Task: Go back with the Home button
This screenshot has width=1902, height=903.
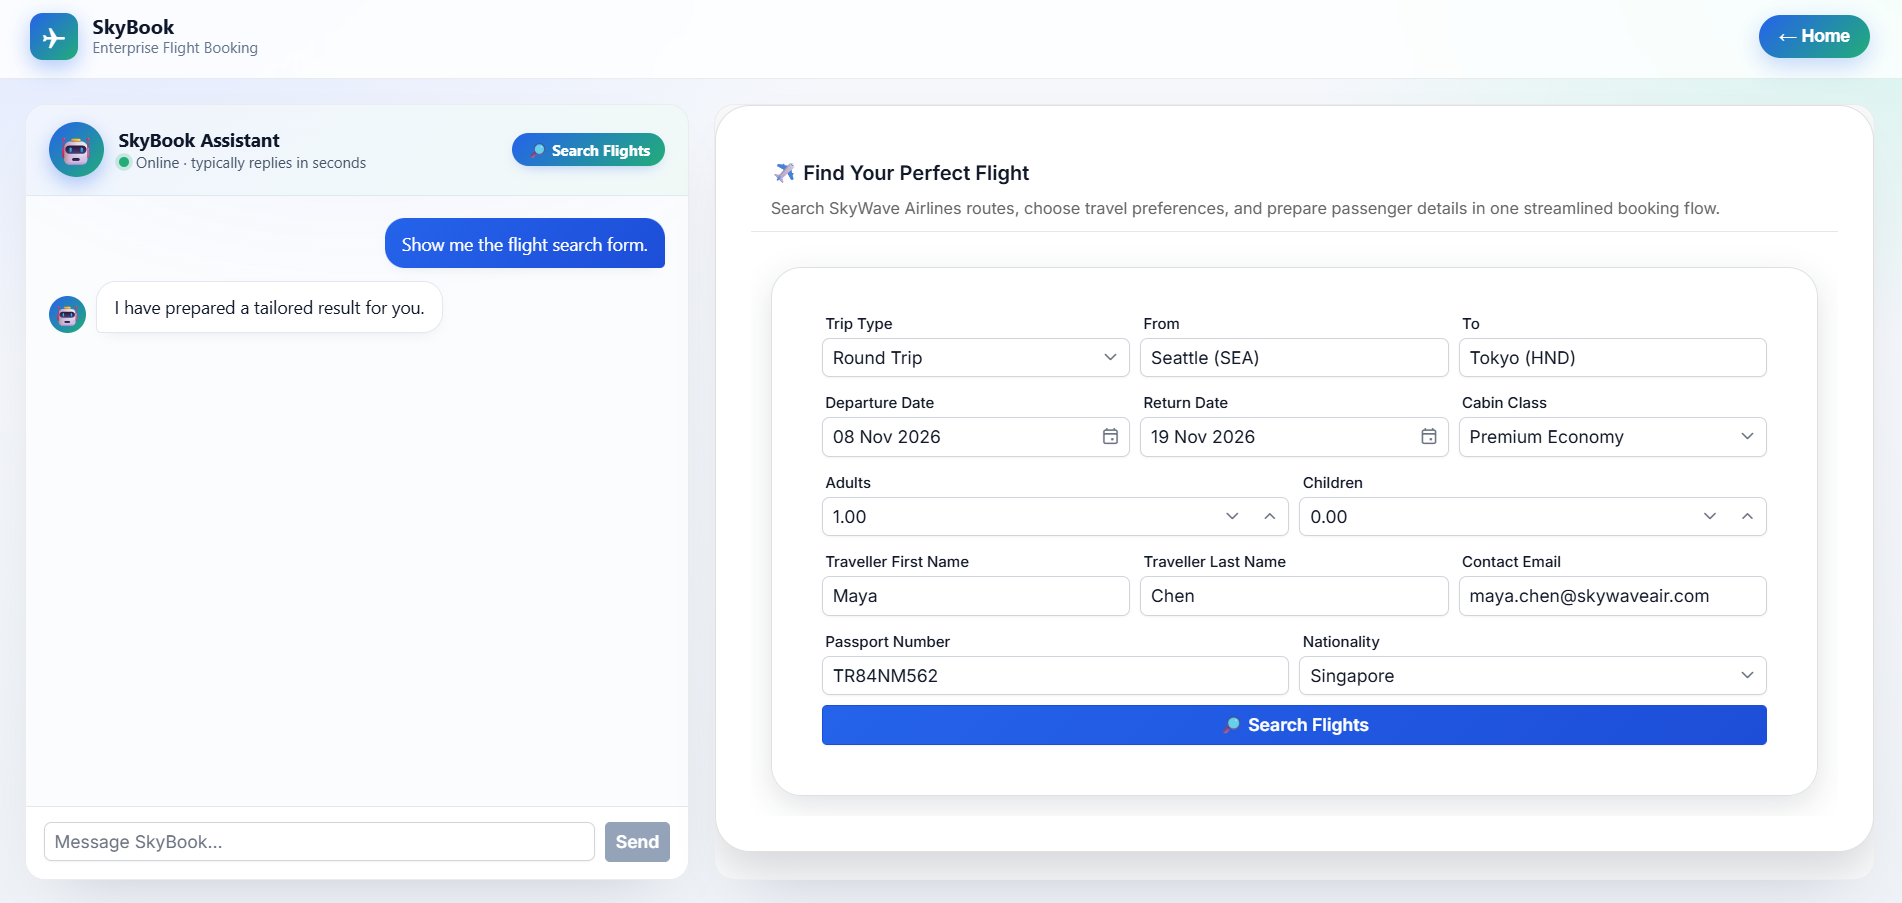Action: click(1814, 36)
